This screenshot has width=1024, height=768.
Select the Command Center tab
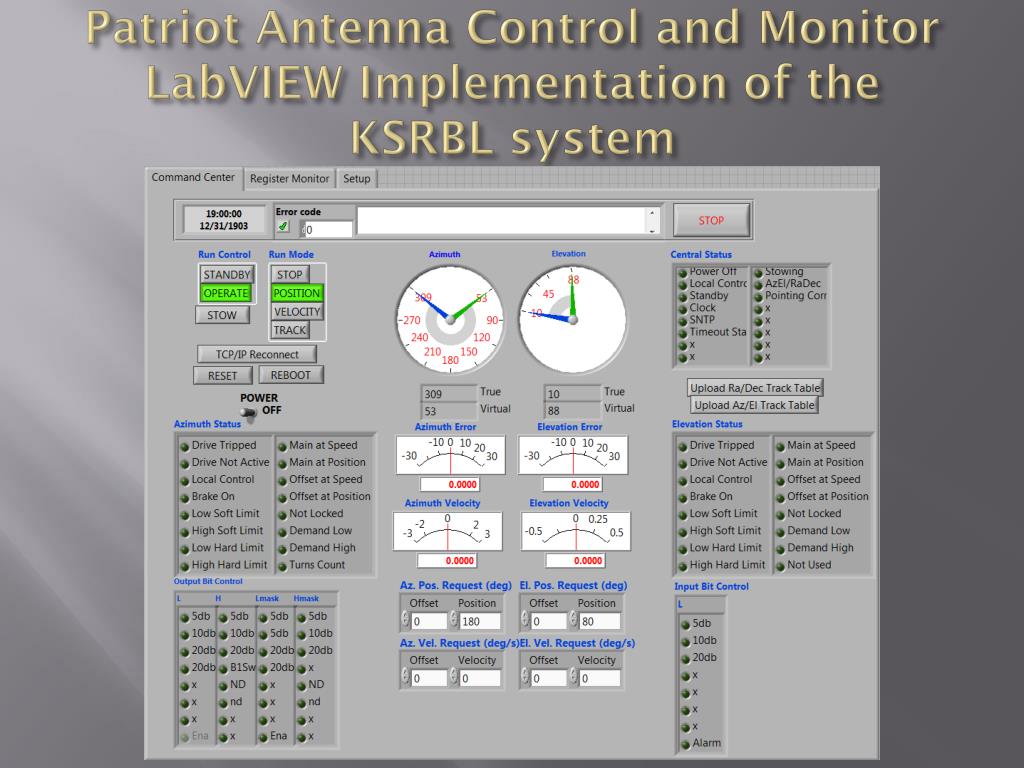click(193, 178)
